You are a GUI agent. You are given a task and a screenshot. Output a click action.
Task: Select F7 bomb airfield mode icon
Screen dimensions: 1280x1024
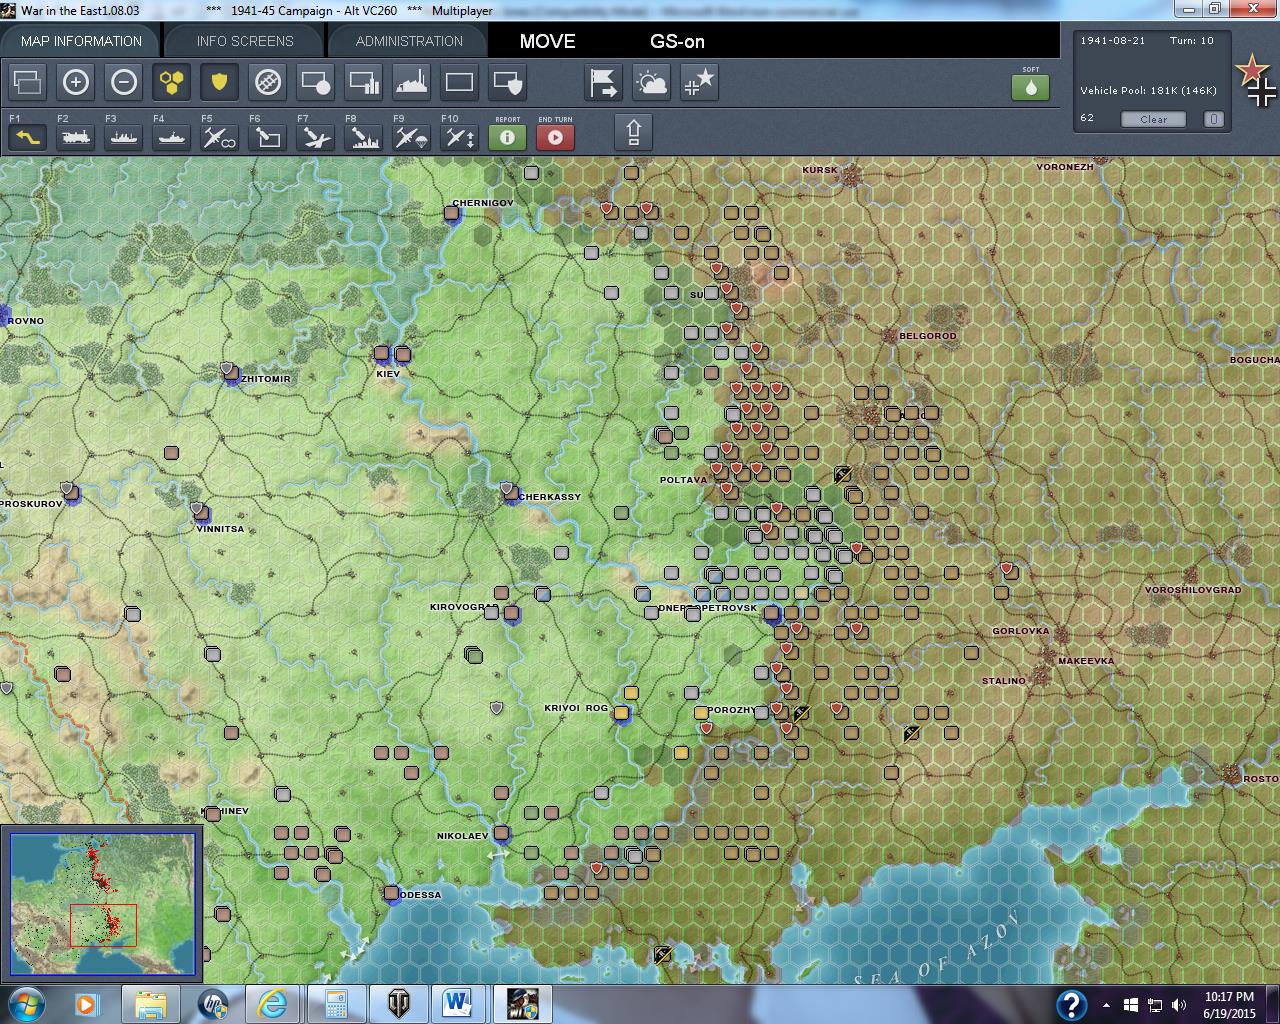316,137
